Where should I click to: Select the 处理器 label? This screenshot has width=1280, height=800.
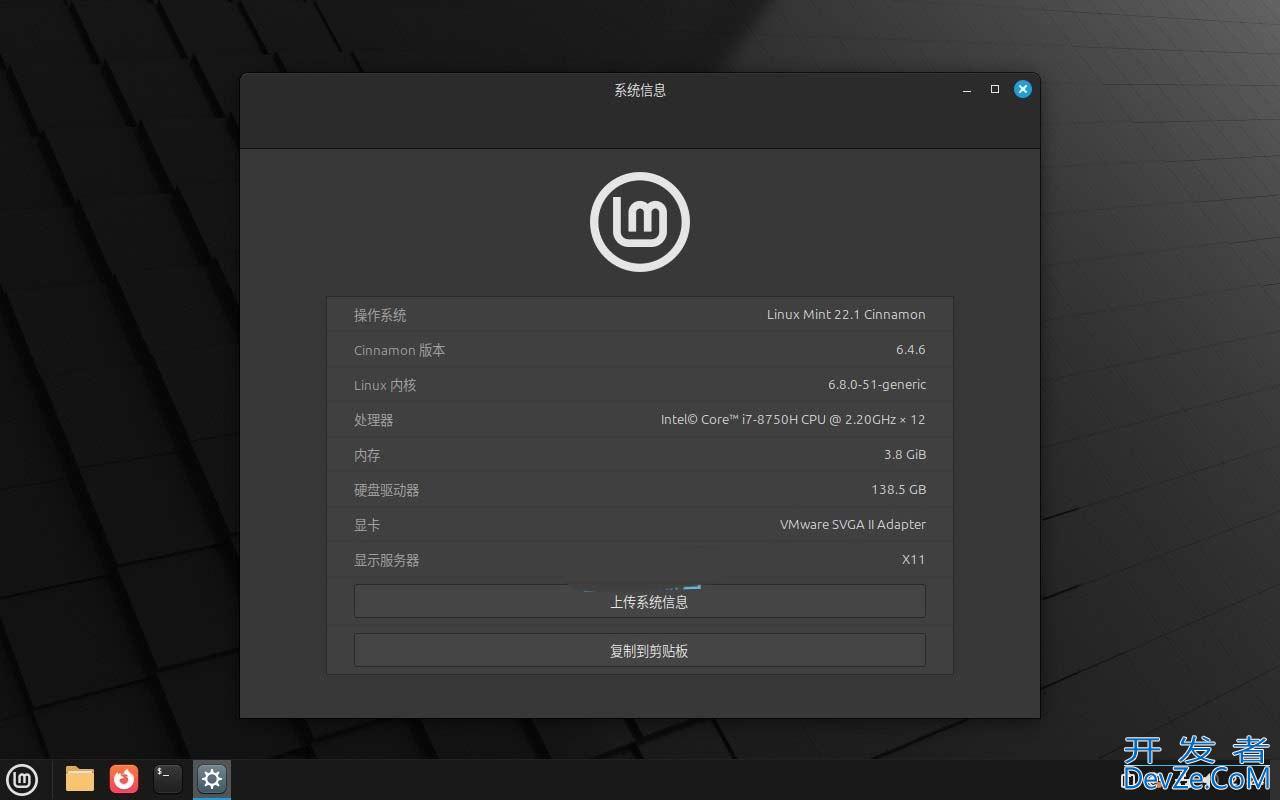click(373, 420)
